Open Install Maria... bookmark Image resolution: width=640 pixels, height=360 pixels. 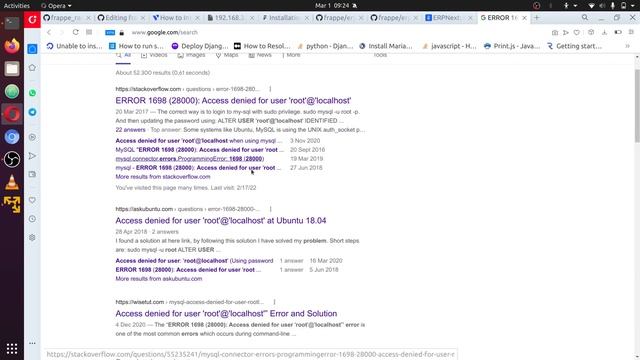(385, 46)
